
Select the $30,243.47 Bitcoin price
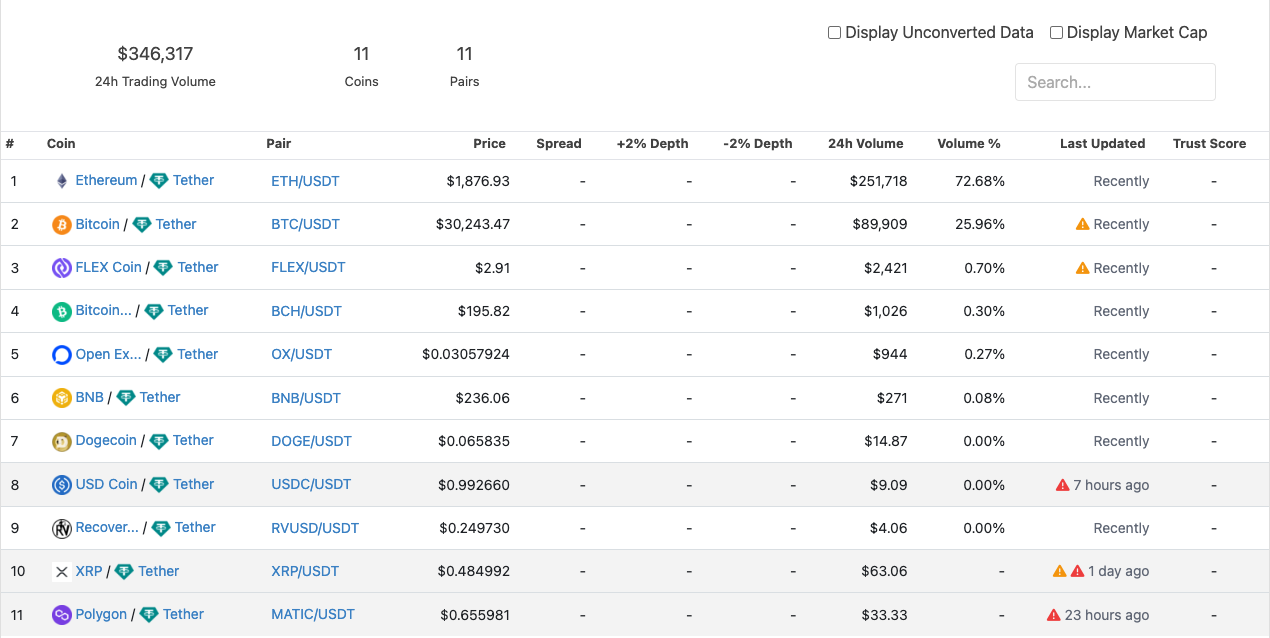click(x=473, y=224)
